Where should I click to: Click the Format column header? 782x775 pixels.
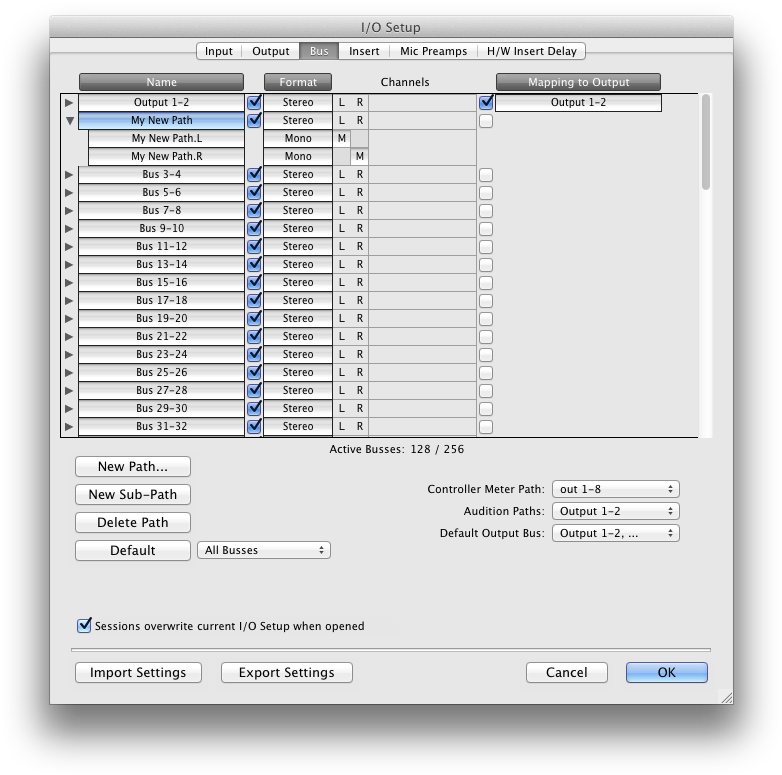pyautogui.click(x=298, y=82)
